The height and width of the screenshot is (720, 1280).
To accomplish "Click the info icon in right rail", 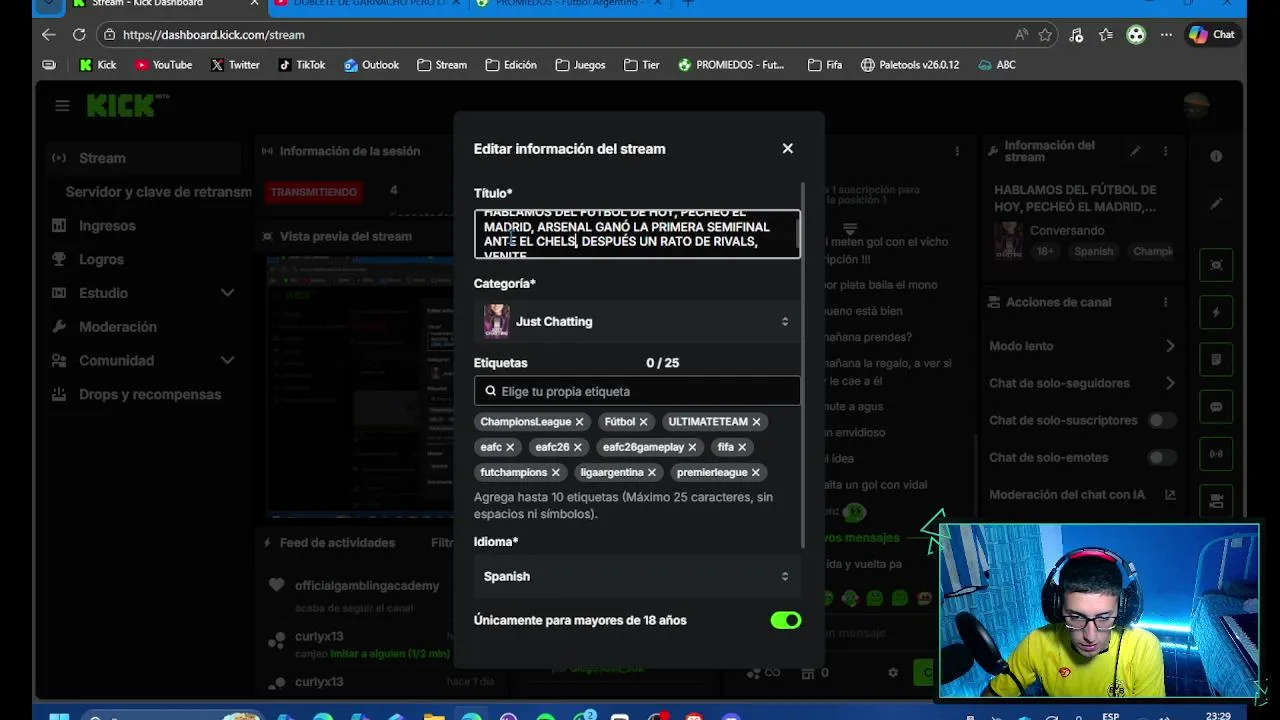I will coord(1216,156).
